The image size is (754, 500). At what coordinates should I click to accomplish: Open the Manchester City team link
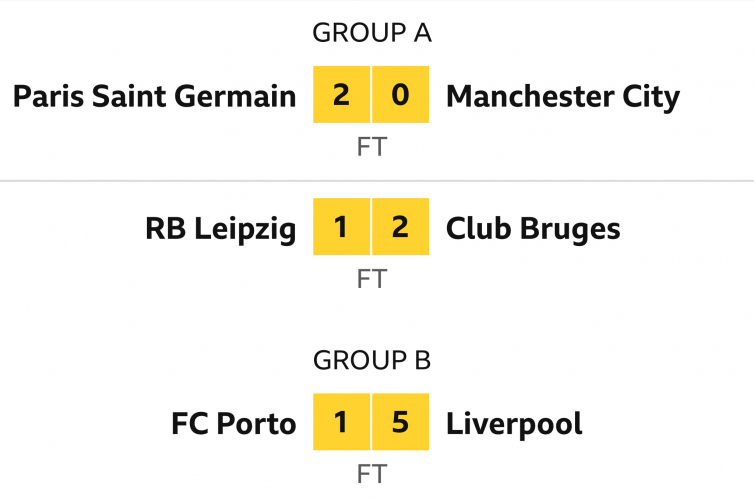[562, 96]
